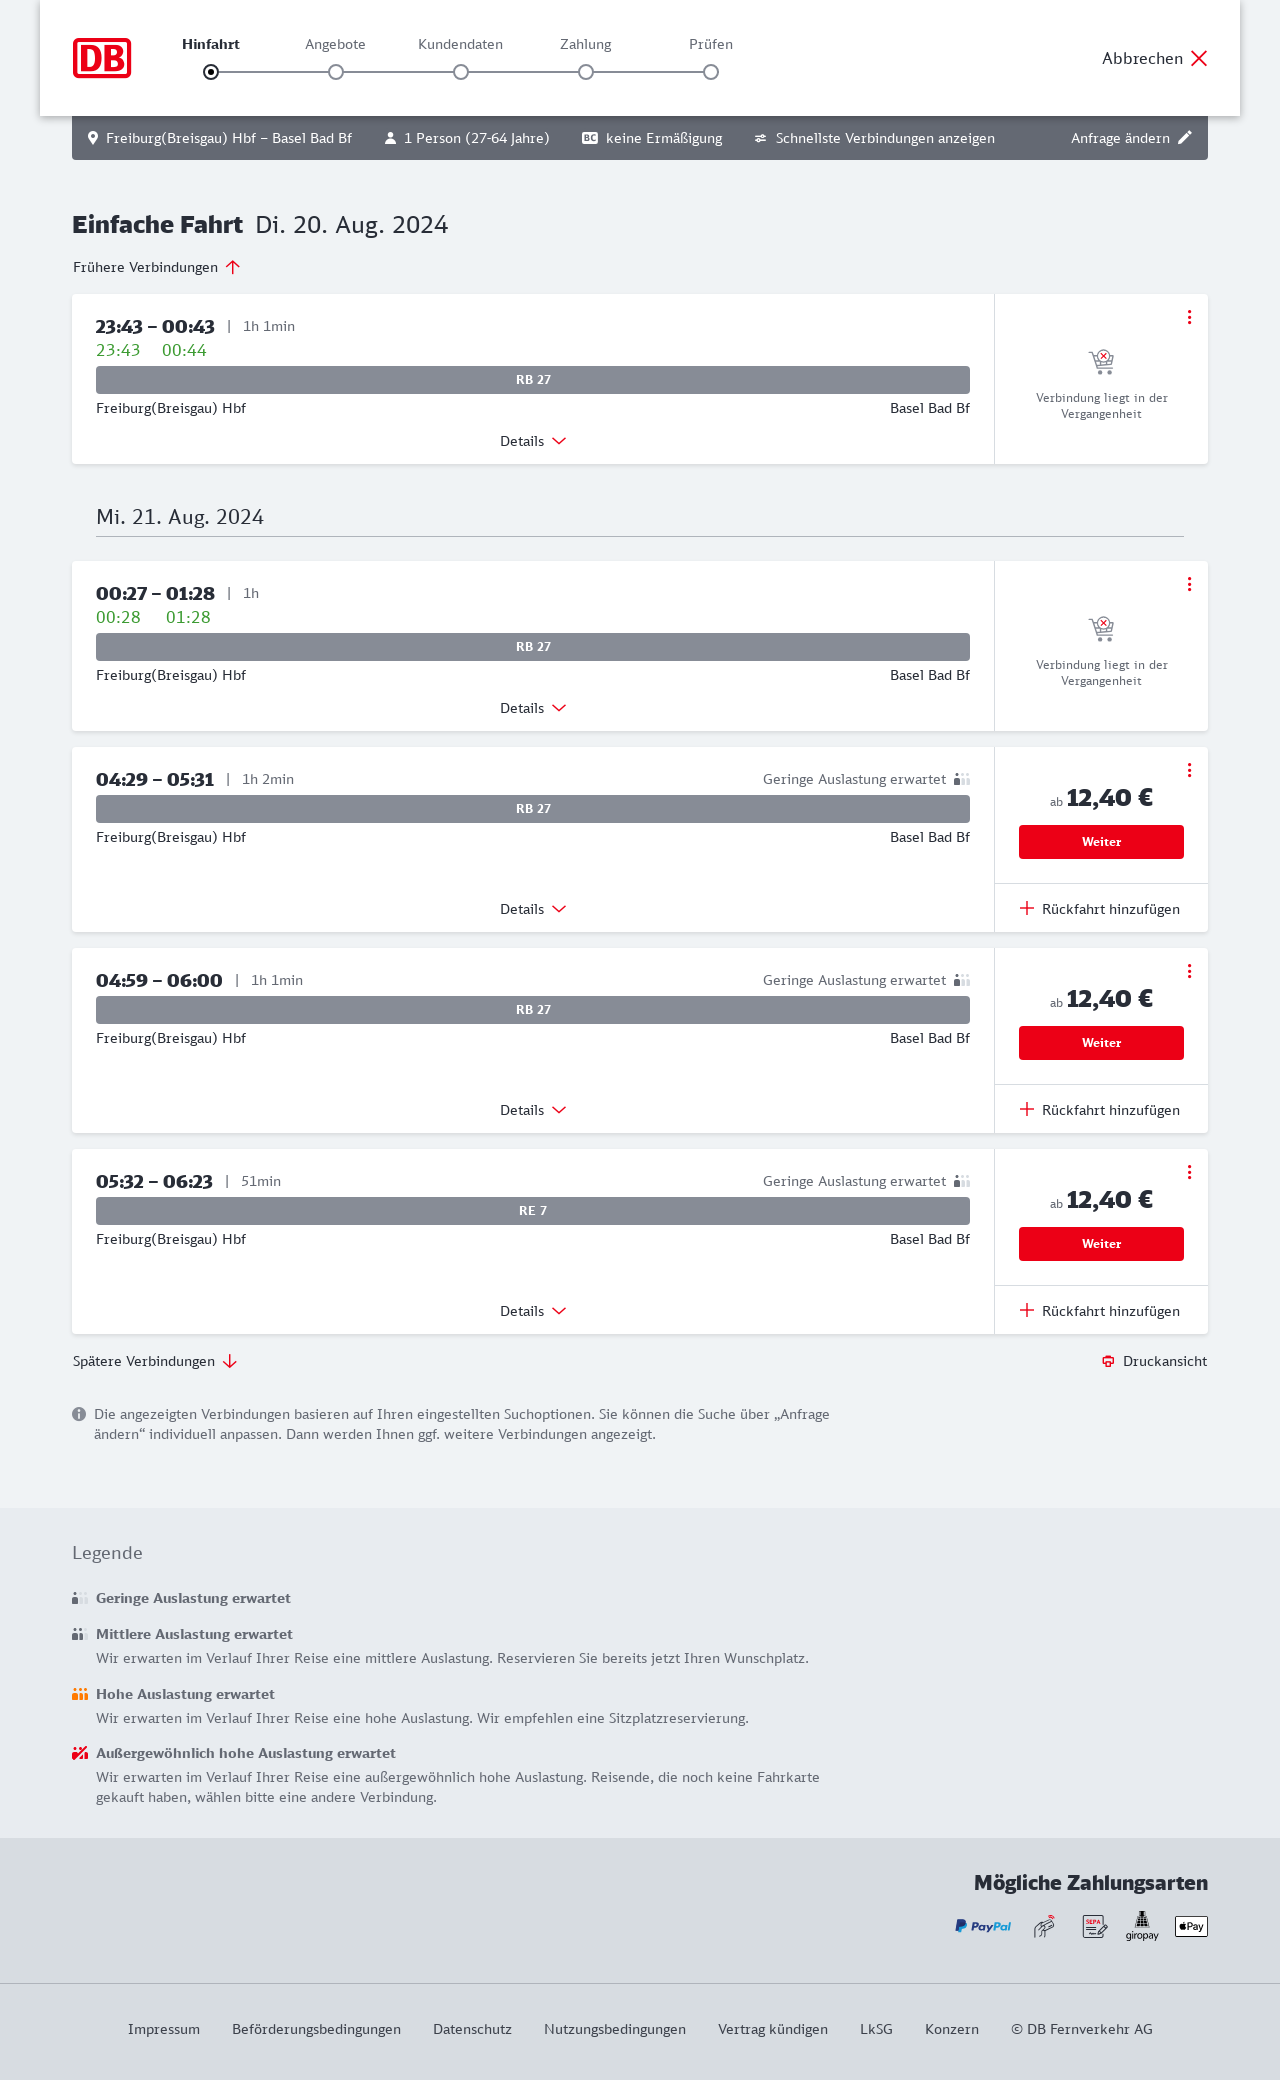
Task: Click the printer icon for Druckansicht
Action: point(1108,1361)
